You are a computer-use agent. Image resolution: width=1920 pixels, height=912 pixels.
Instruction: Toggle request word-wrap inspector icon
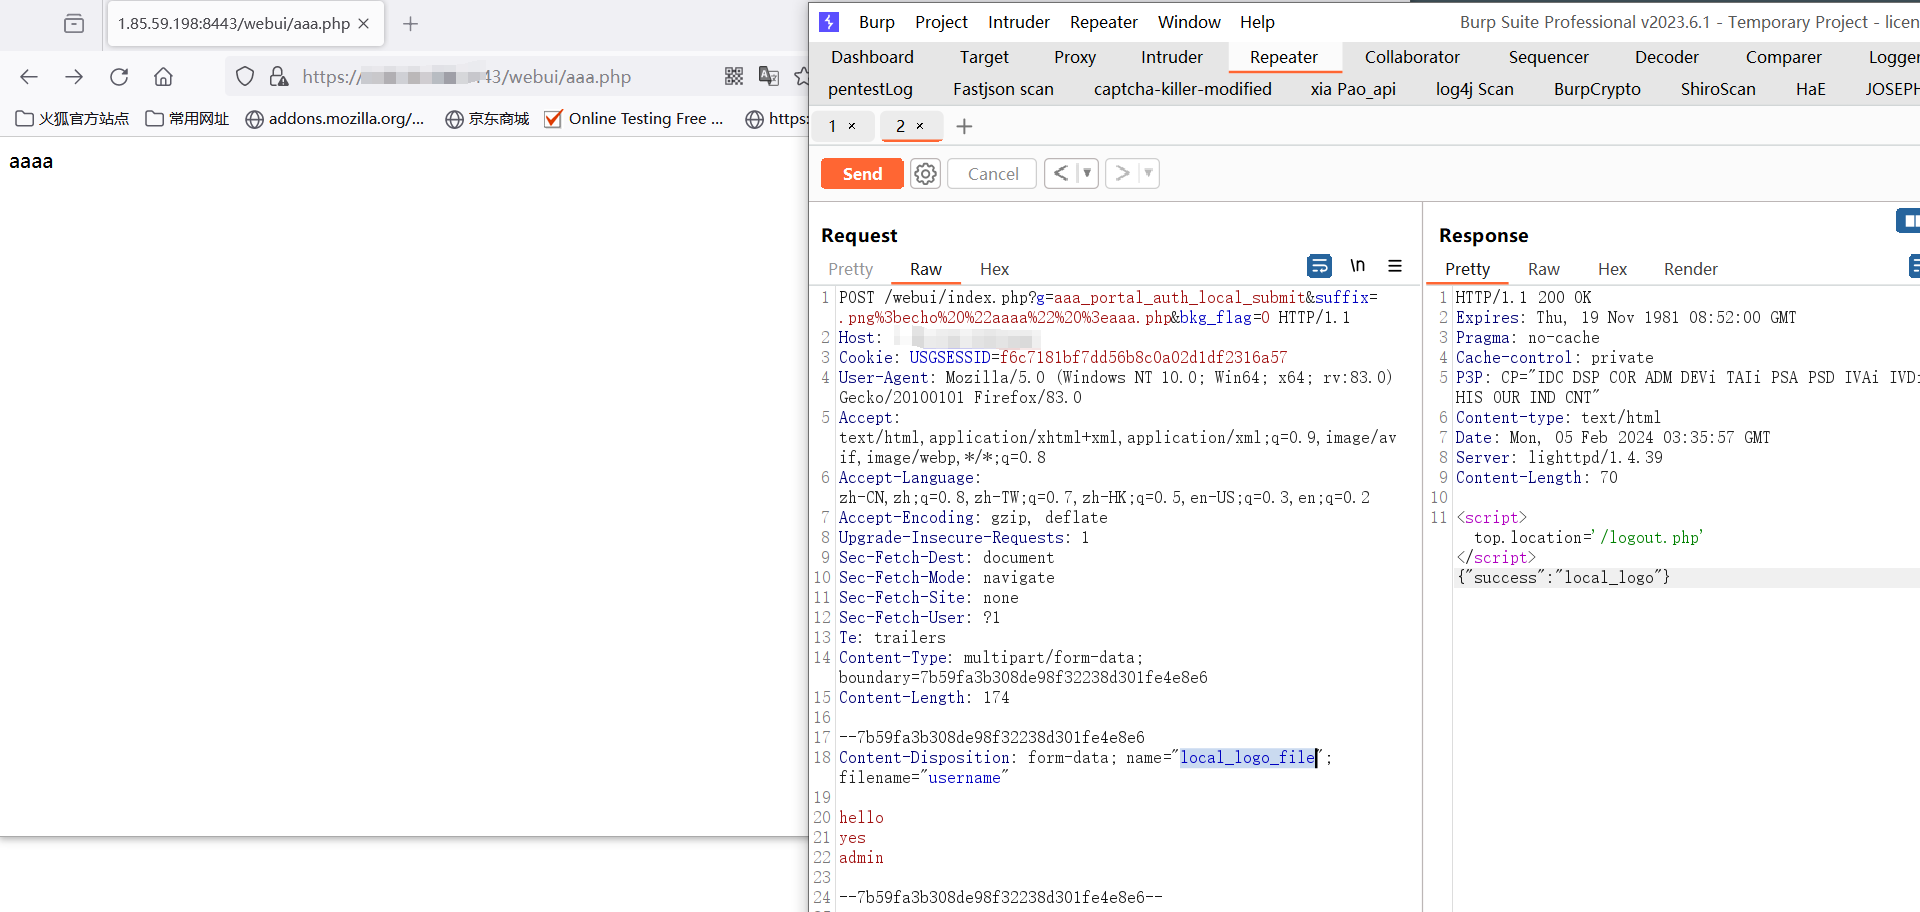[x=1319, y=266]
